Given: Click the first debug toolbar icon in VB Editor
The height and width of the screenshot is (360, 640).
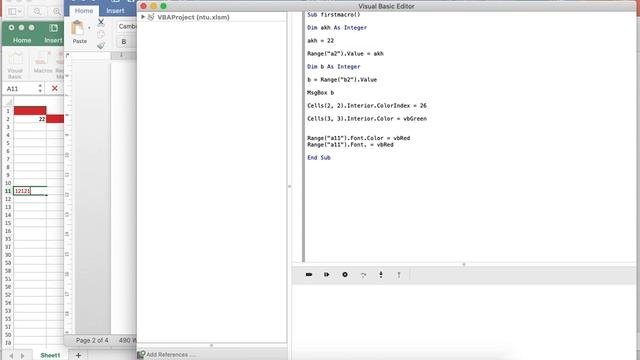Looking at the screenshot, I should click(309, 275).
